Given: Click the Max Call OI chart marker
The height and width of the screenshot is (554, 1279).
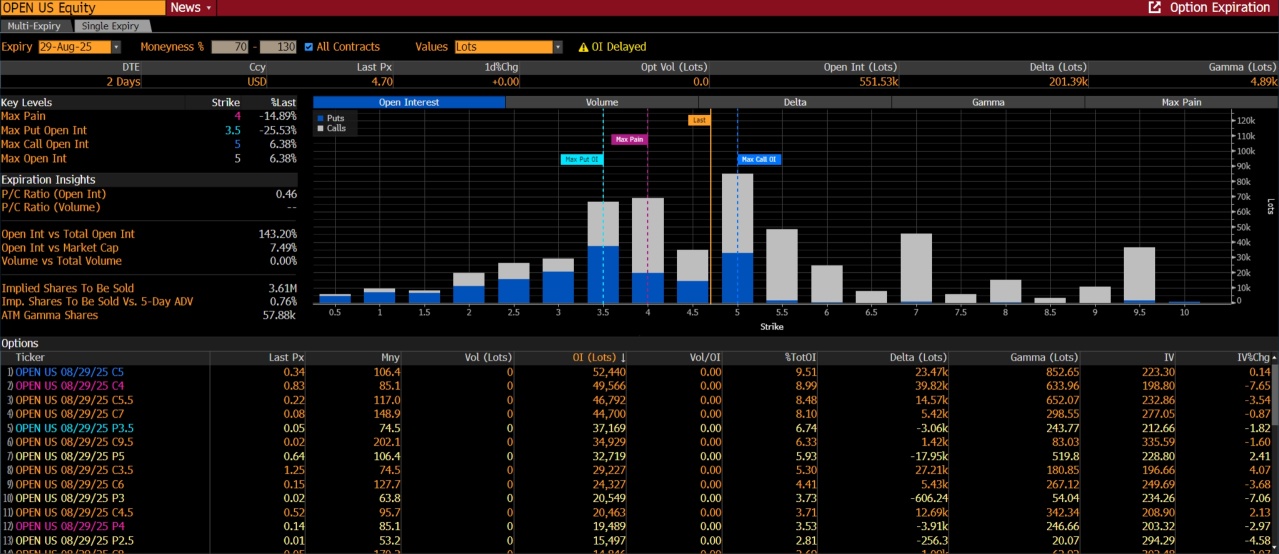Looking at the screenshot, I should (x=759, y=159).
